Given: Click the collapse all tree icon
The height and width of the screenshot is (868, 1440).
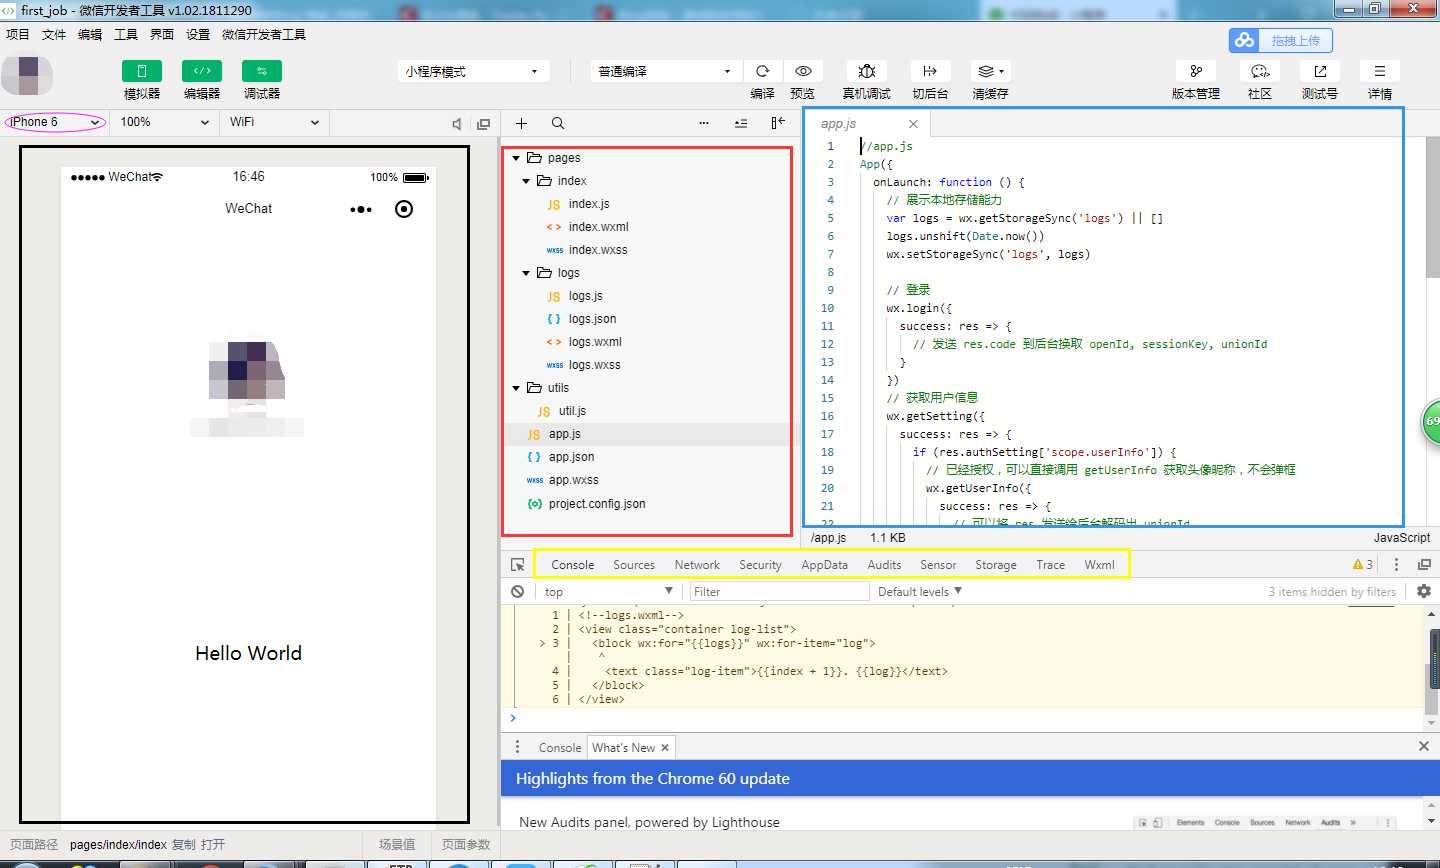Looking at the screenshot, I should (741, 123).
